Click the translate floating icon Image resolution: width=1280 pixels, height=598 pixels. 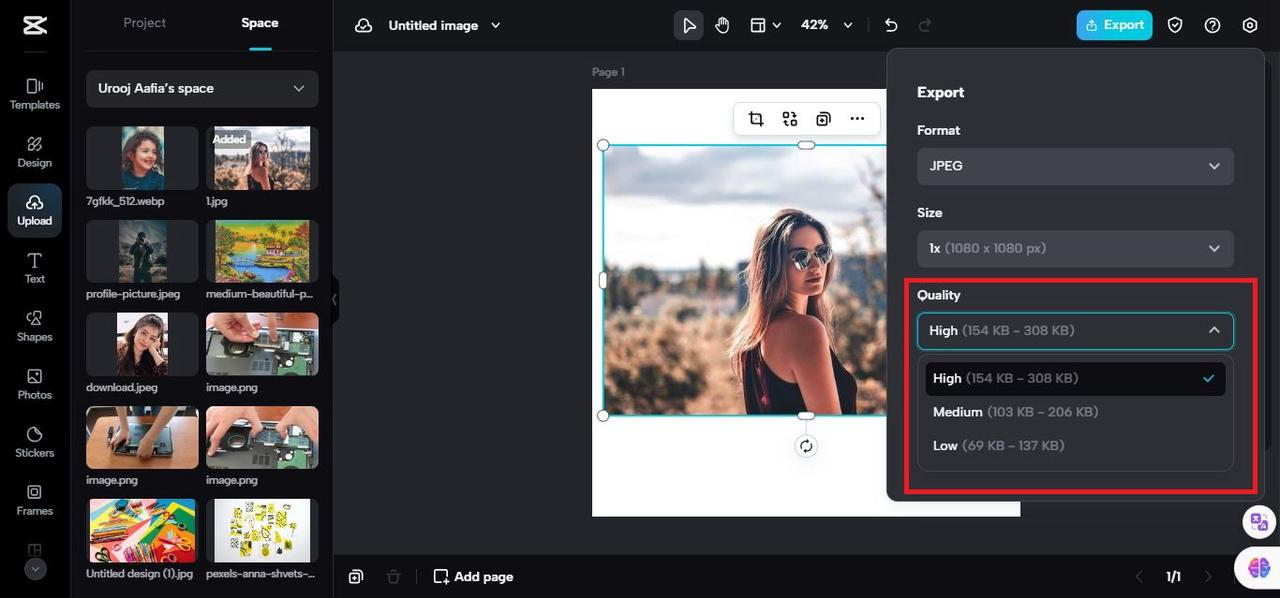pos(1257,521)
